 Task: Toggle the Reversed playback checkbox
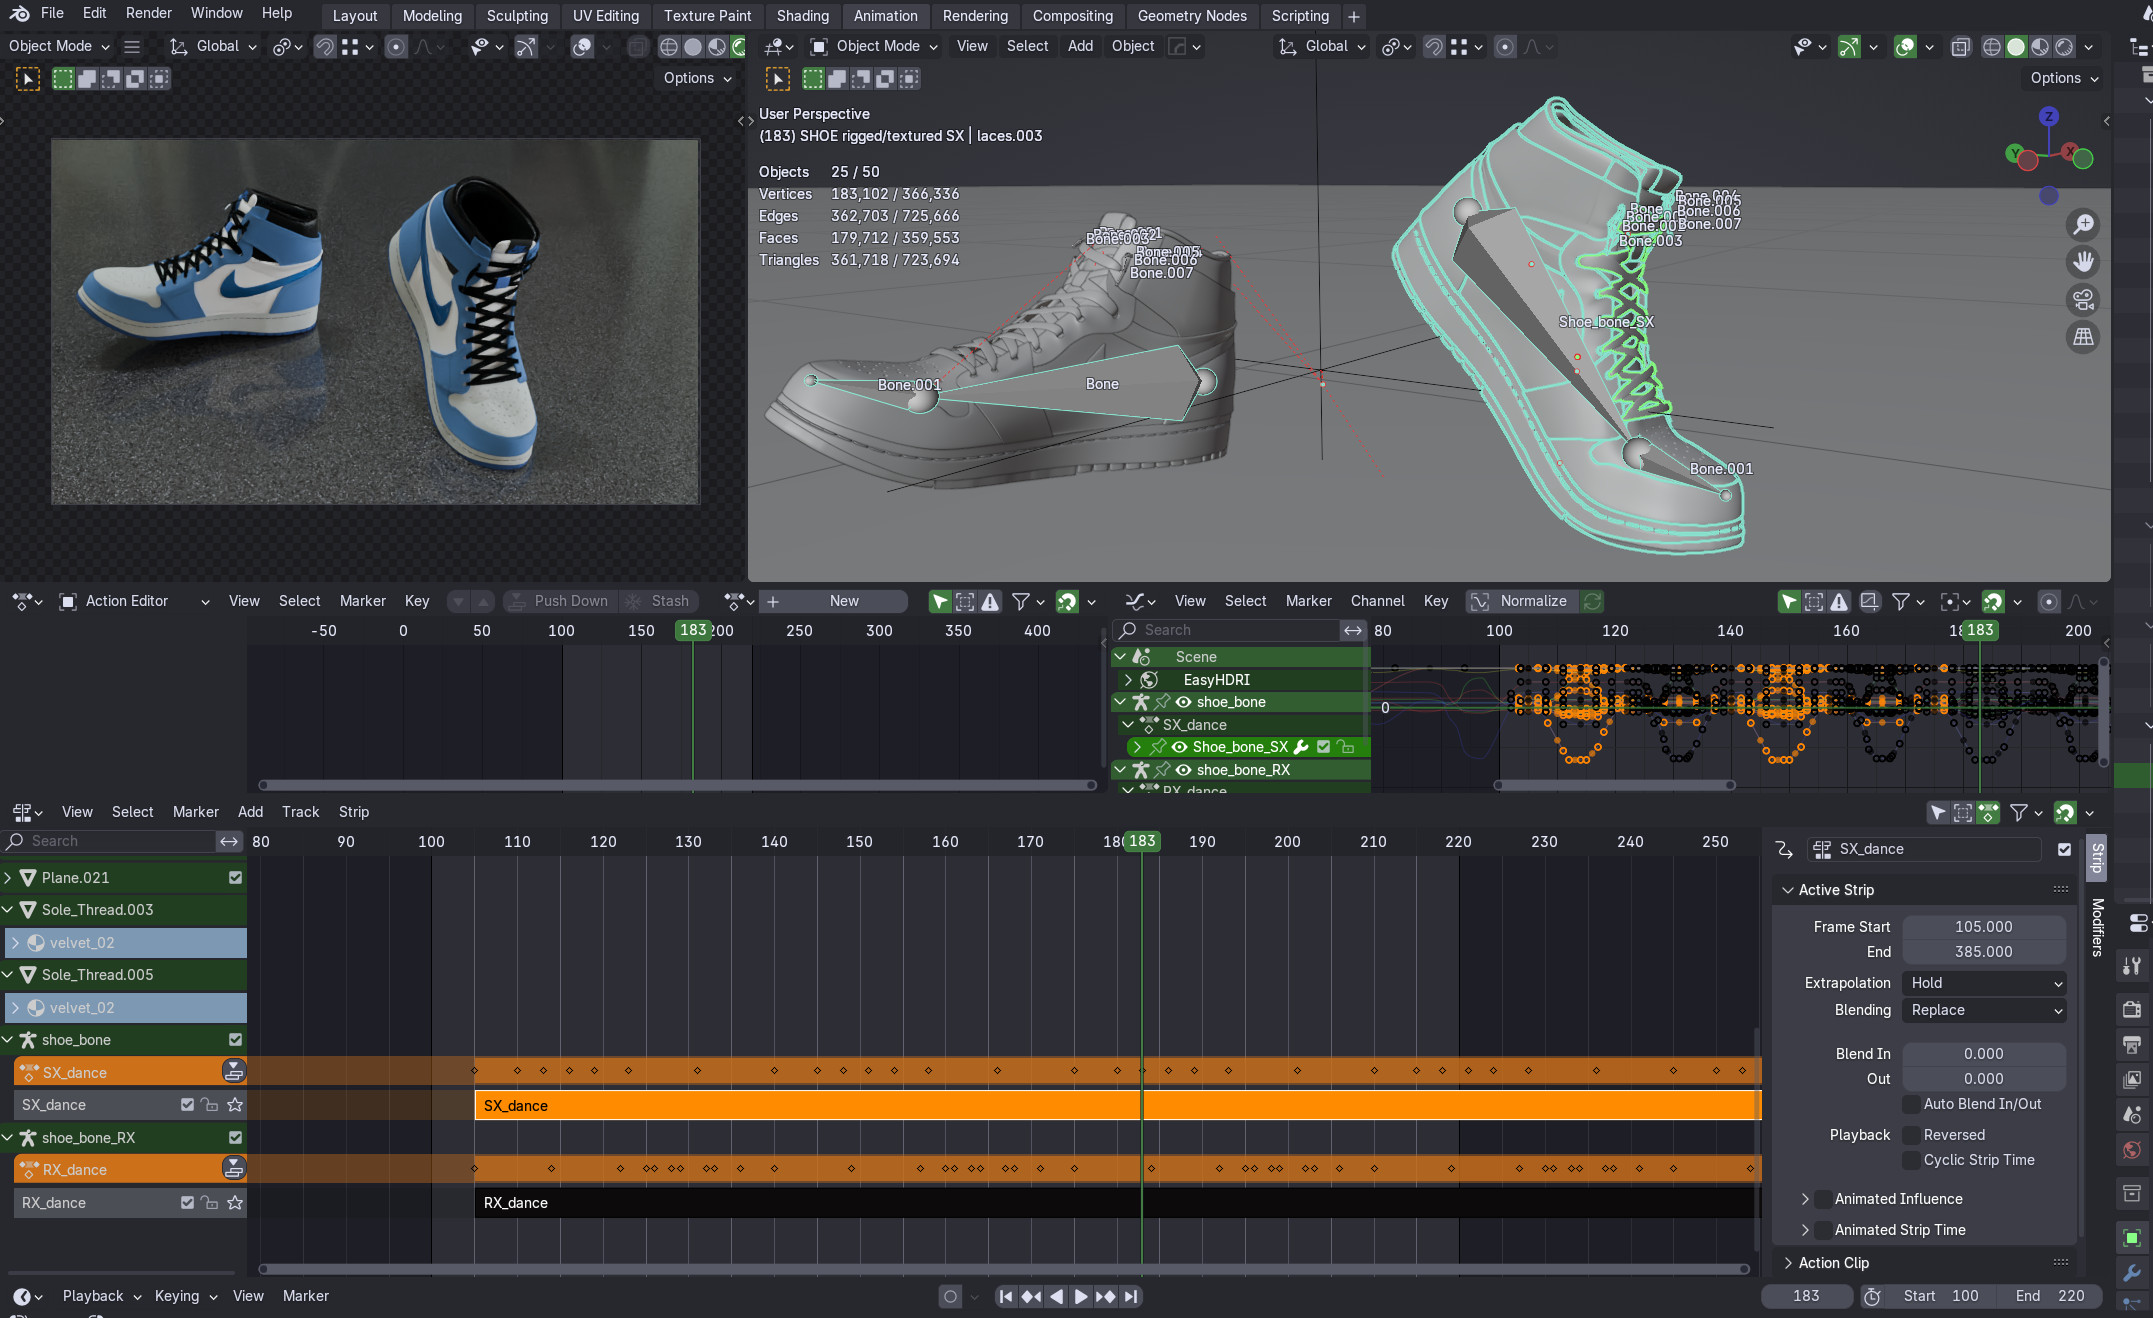pos(1911,1135)
